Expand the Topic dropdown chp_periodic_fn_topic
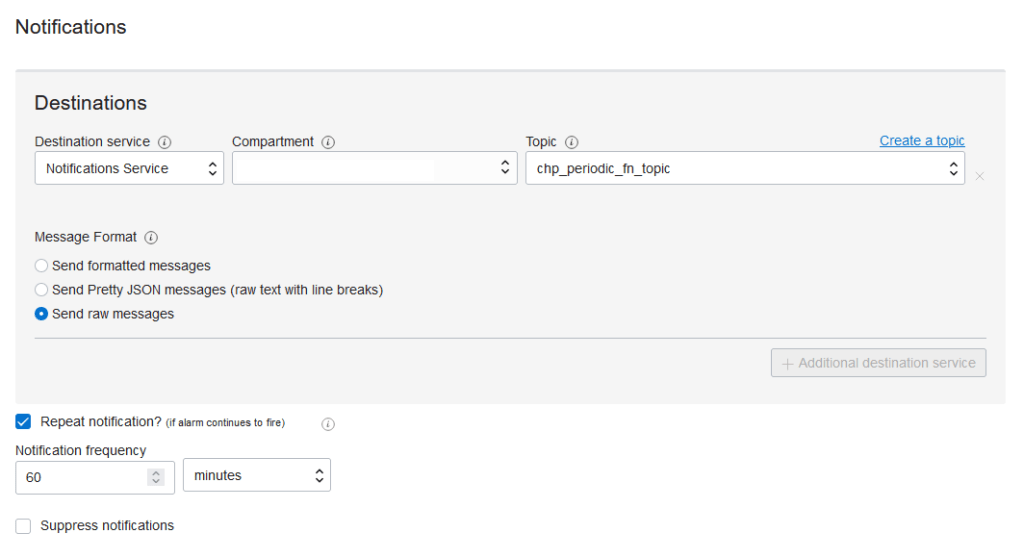This screenshot has height=559, width=1024. pos(744,169)
